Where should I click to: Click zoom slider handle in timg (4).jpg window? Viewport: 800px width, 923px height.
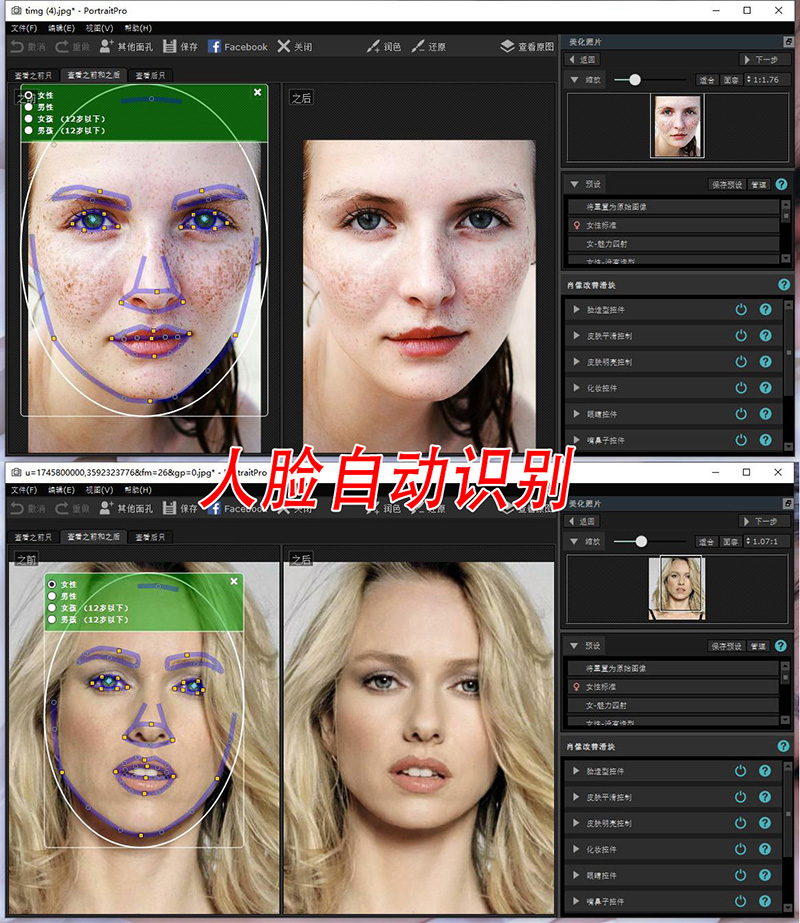(635, 79)
